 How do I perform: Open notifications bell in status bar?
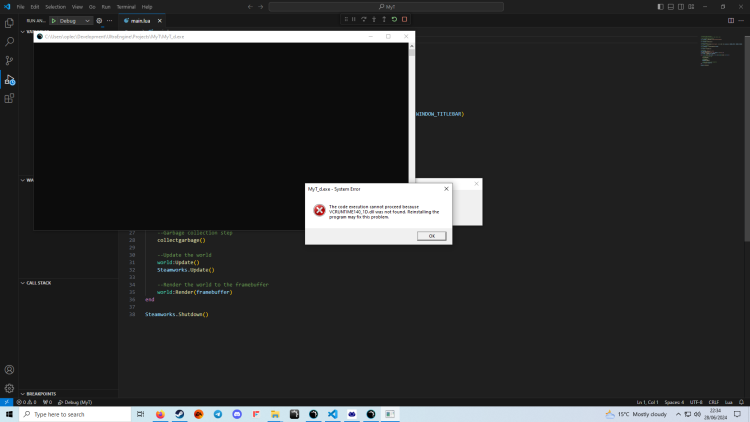[741, 402]
